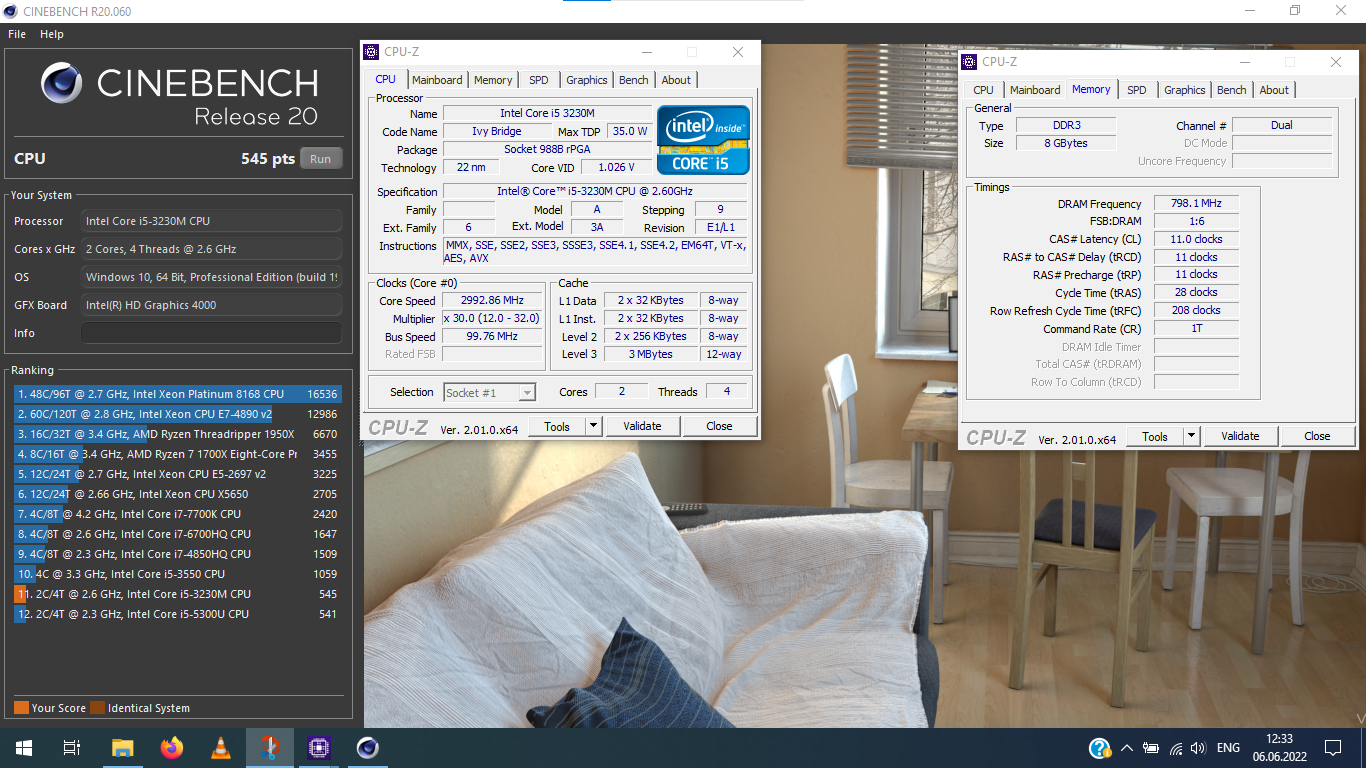Switch to SPD tab in CPU-Z memory window

1137,90
